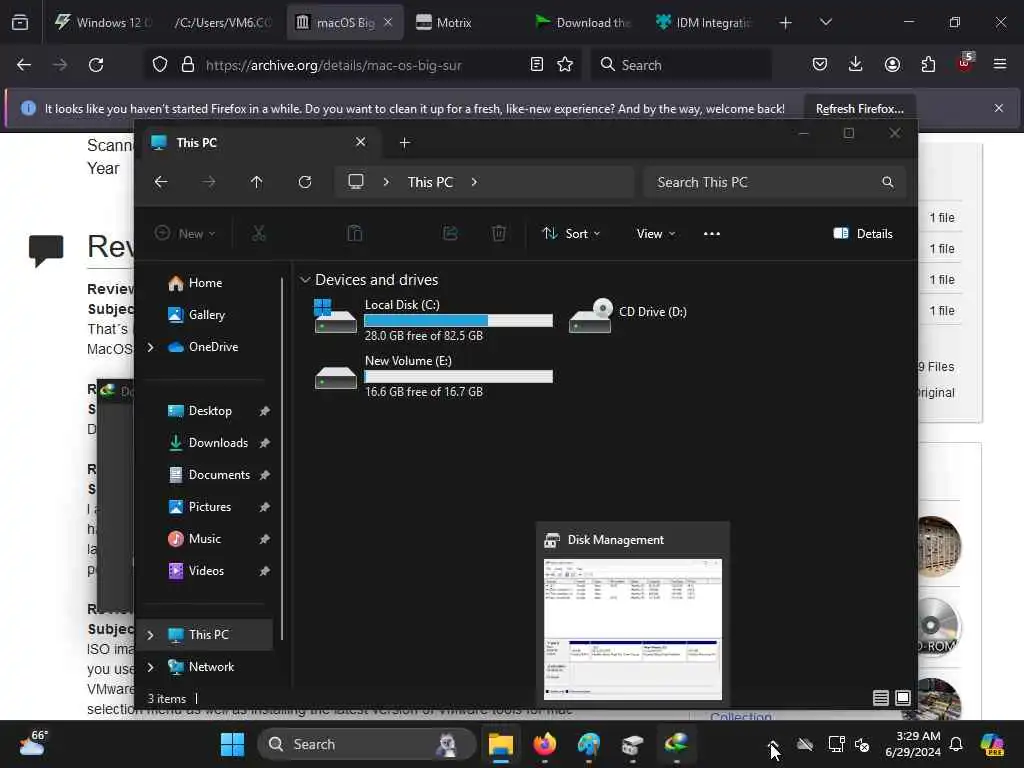Select Gallery in navigation pane
This screenshot has height=768, width=1024.
[206, 315]
